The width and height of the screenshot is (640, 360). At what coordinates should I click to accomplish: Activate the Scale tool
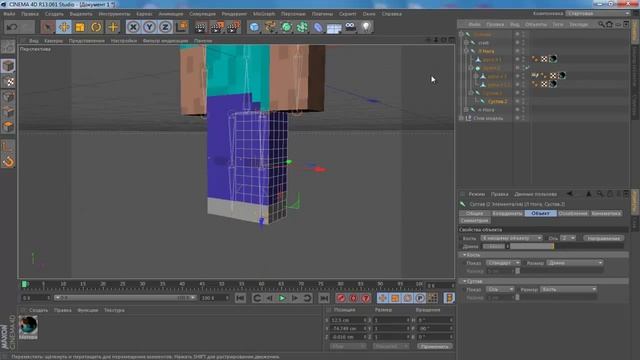80,27
